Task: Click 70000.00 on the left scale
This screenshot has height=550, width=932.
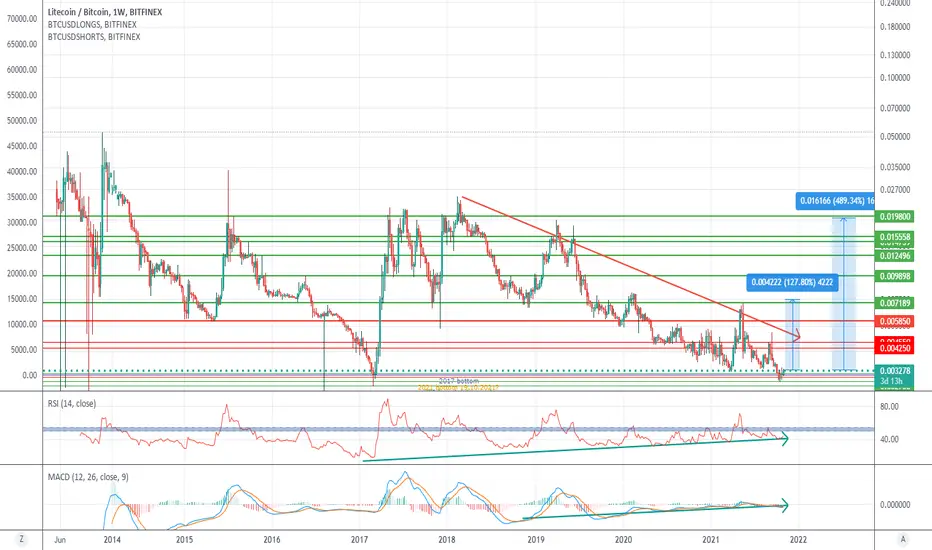Action: pyautogui.click(x=22, y=18)
